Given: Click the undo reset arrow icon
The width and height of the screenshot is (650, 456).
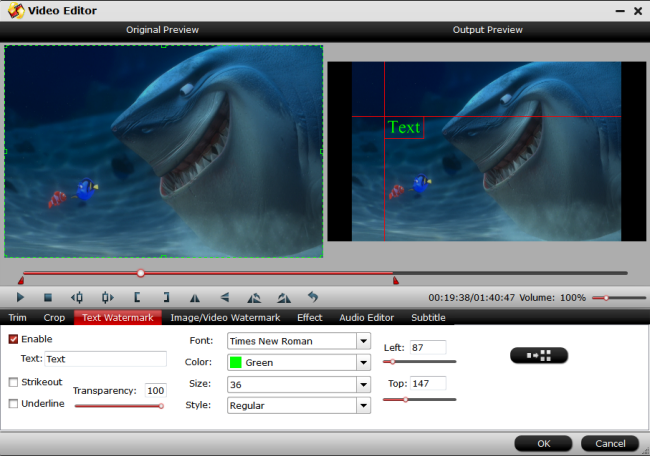Looking at the screenshot, I should 313,297.
